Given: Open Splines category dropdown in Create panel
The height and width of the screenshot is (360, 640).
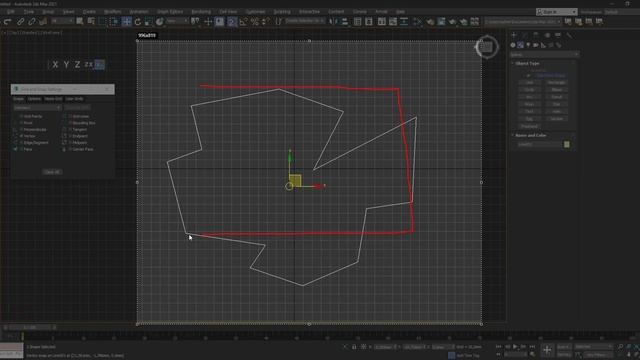Looking at the screenshot, I should [544, 54].
